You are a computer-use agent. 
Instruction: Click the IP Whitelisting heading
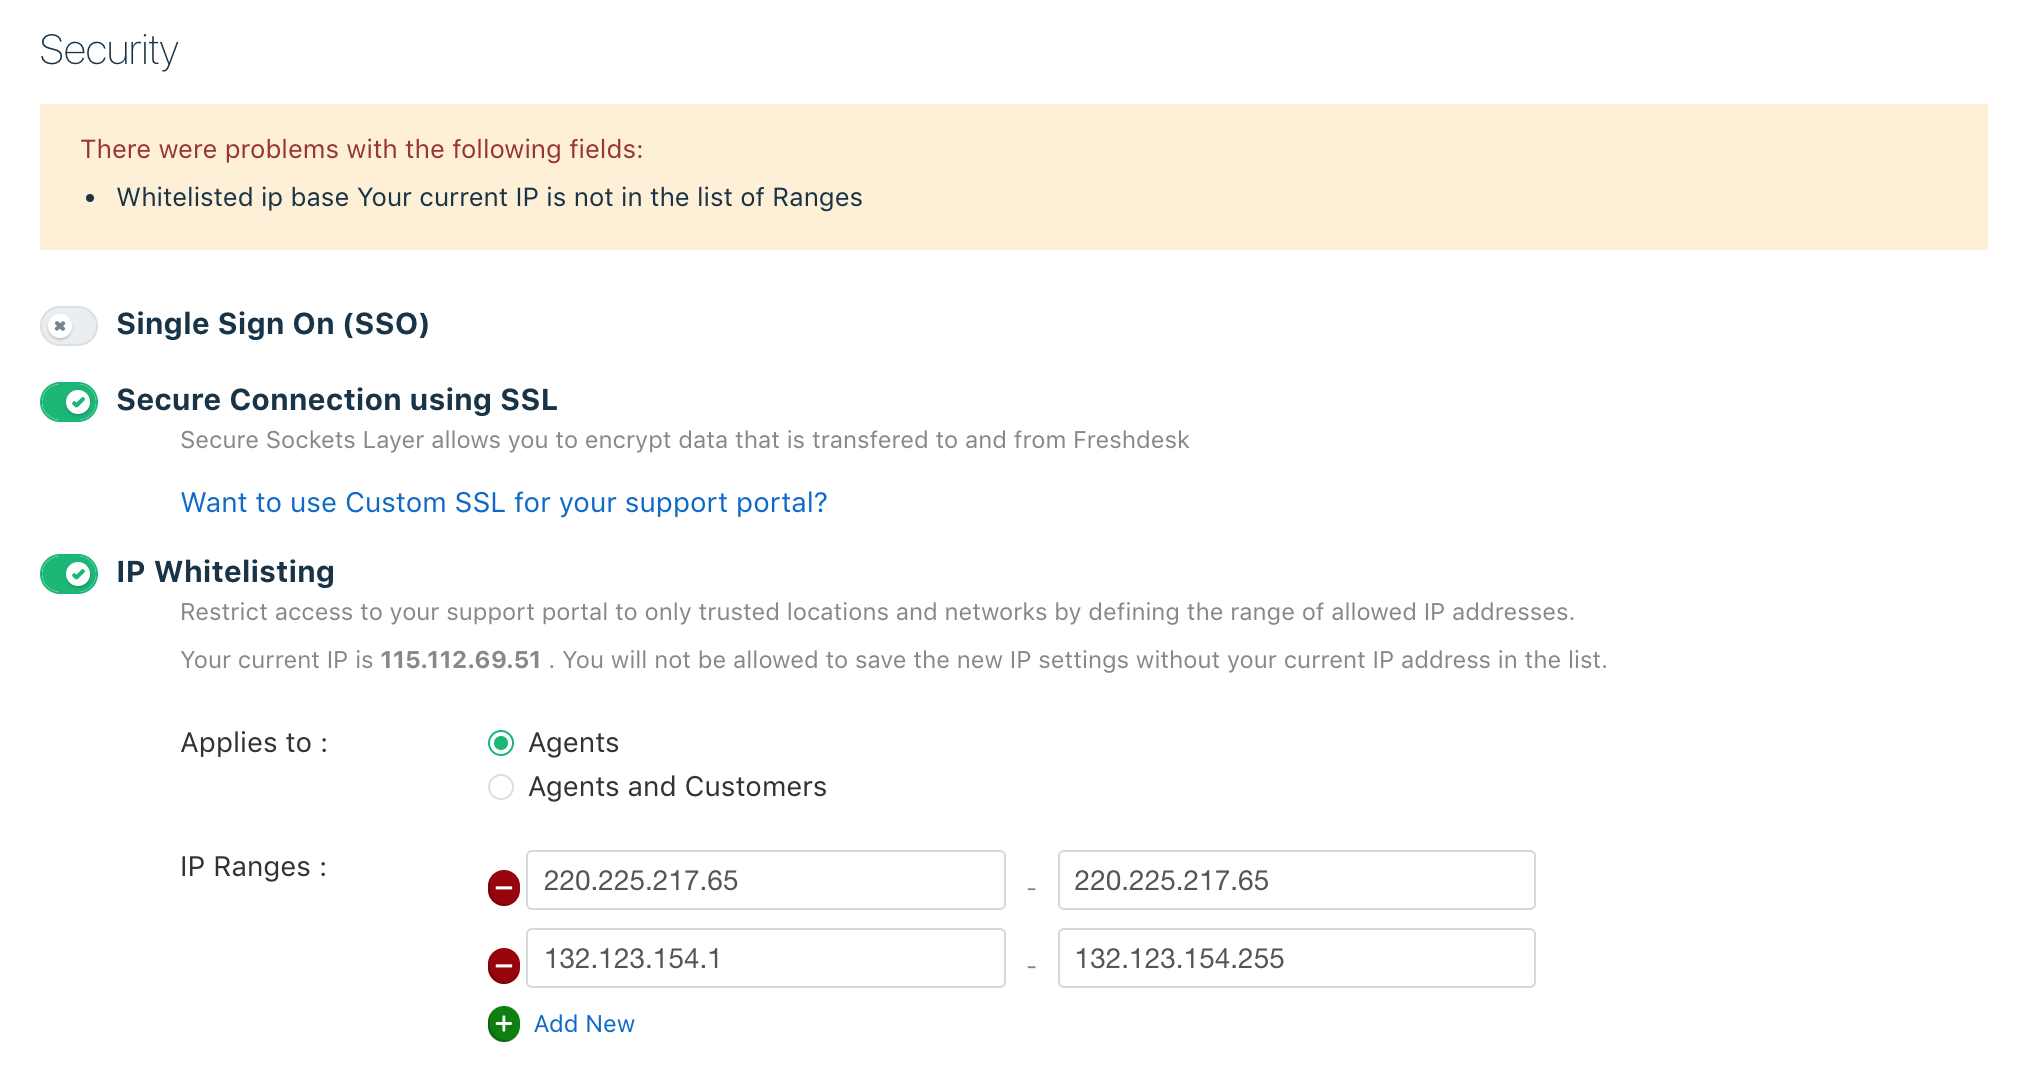coord(225,572)
